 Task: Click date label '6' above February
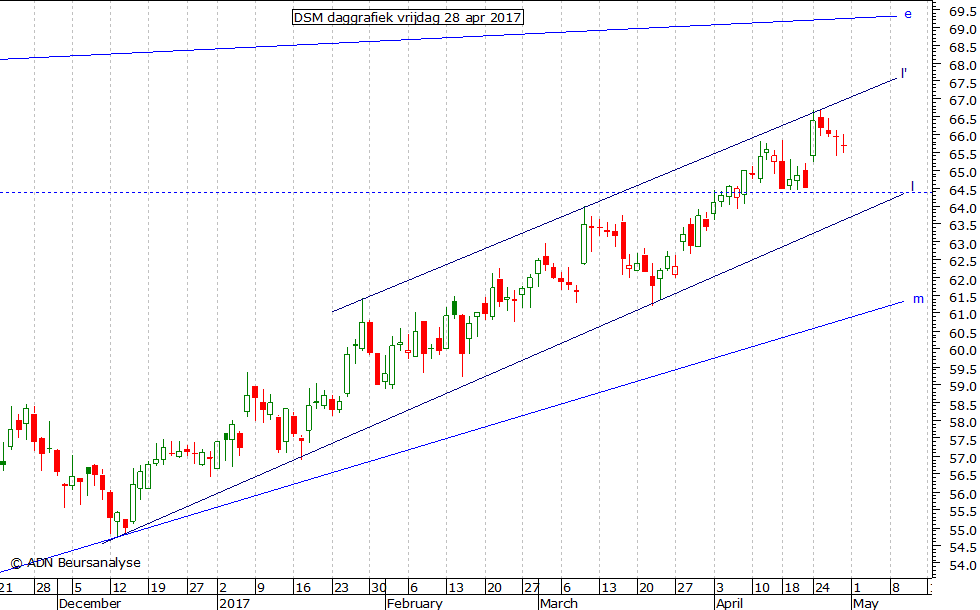[414, 588]
